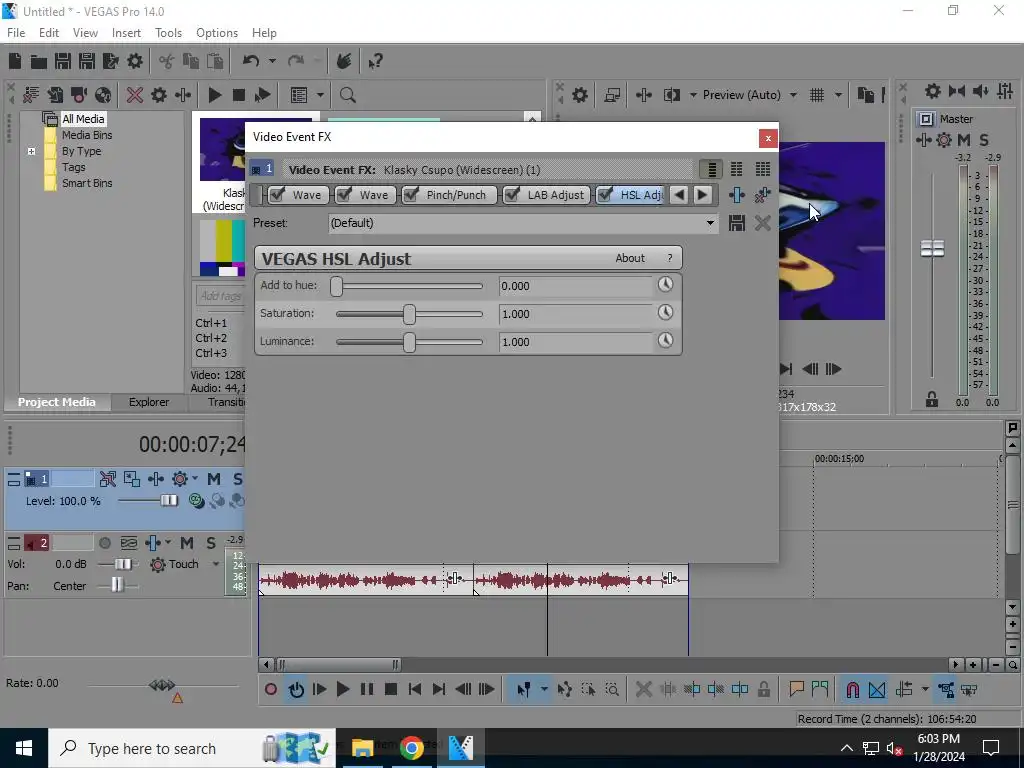The height and width of the screenshot is (768, 1024).
Task: Uncheck the LAB Adjust effect
Action: pyautogui.click(x=512, y=195)
